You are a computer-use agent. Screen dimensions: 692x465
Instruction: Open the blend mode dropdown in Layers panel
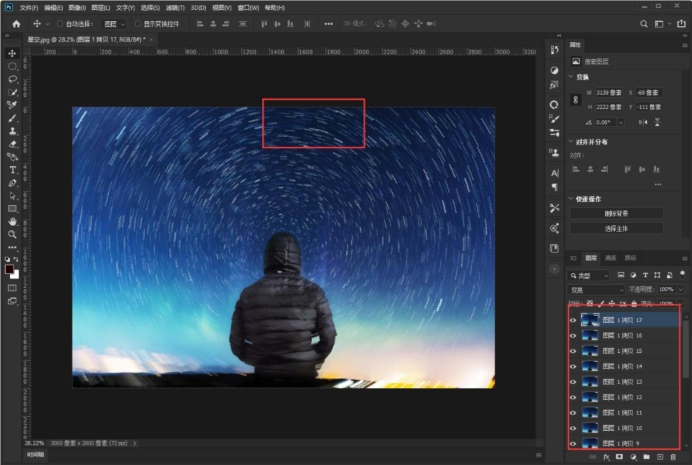596,290
